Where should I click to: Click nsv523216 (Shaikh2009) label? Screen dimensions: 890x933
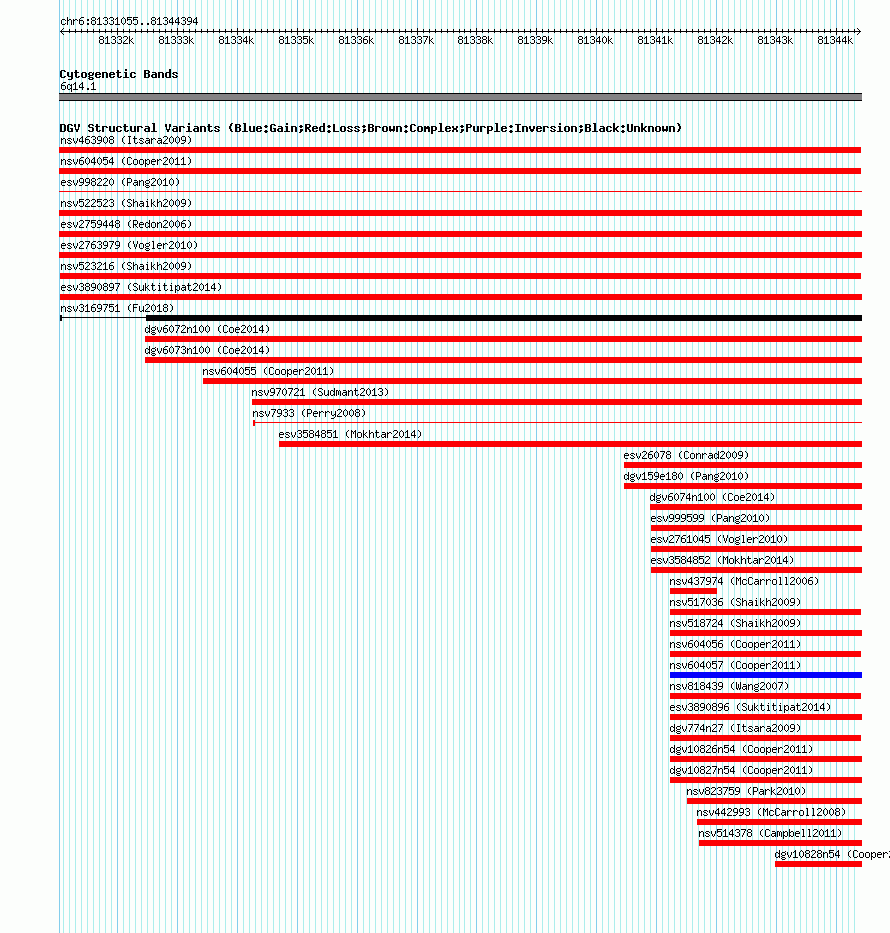pyautogui.click(x=126, y=266)
